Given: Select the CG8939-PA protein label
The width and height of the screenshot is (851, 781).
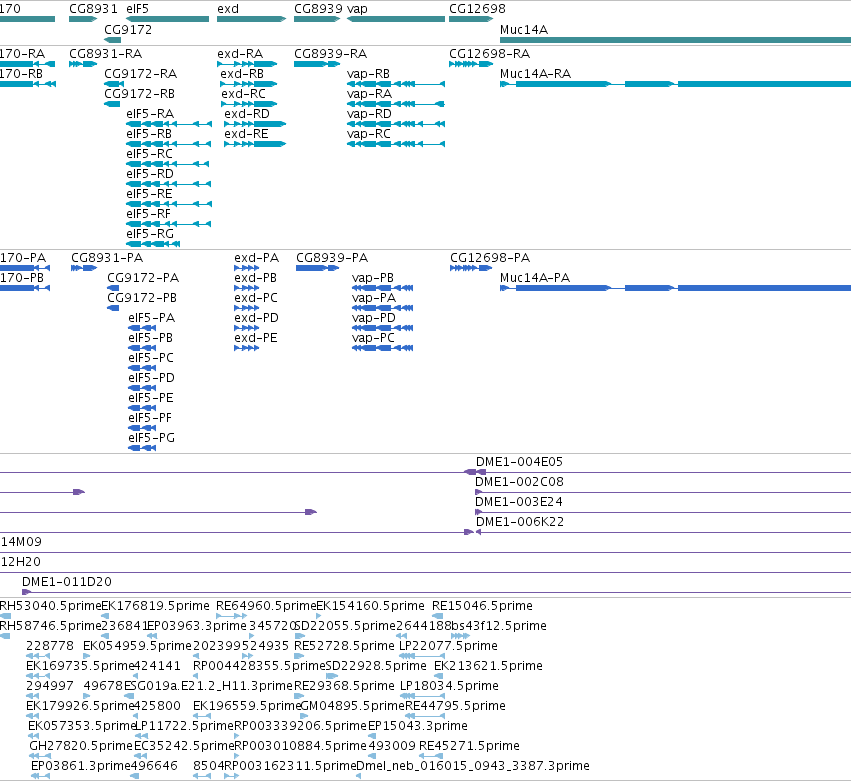Looking at the screenshot, I should pyautogui.click(x=332, y=258).
